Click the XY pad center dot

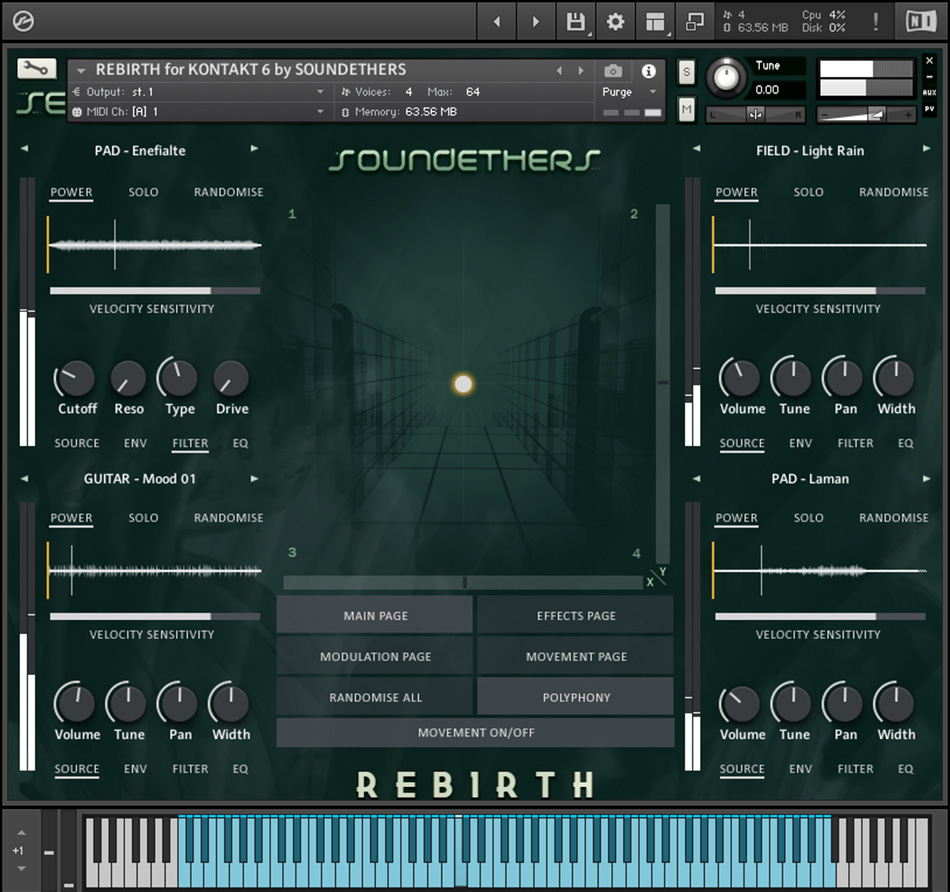pyautogui.click(x=463, y=384)
